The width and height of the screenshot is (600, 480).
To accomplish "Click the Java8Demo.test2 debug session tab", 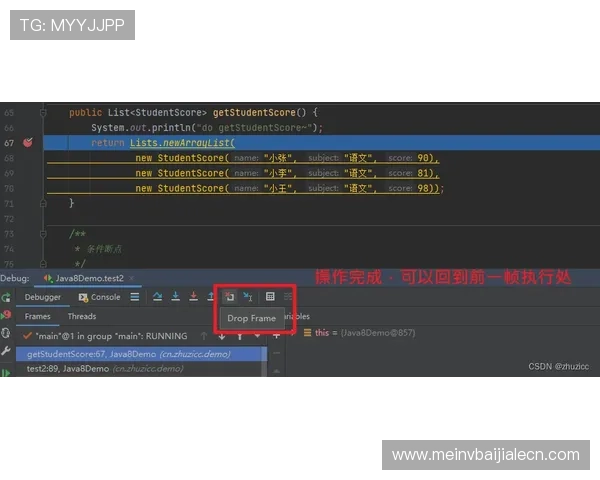I will tap(88, 277).
